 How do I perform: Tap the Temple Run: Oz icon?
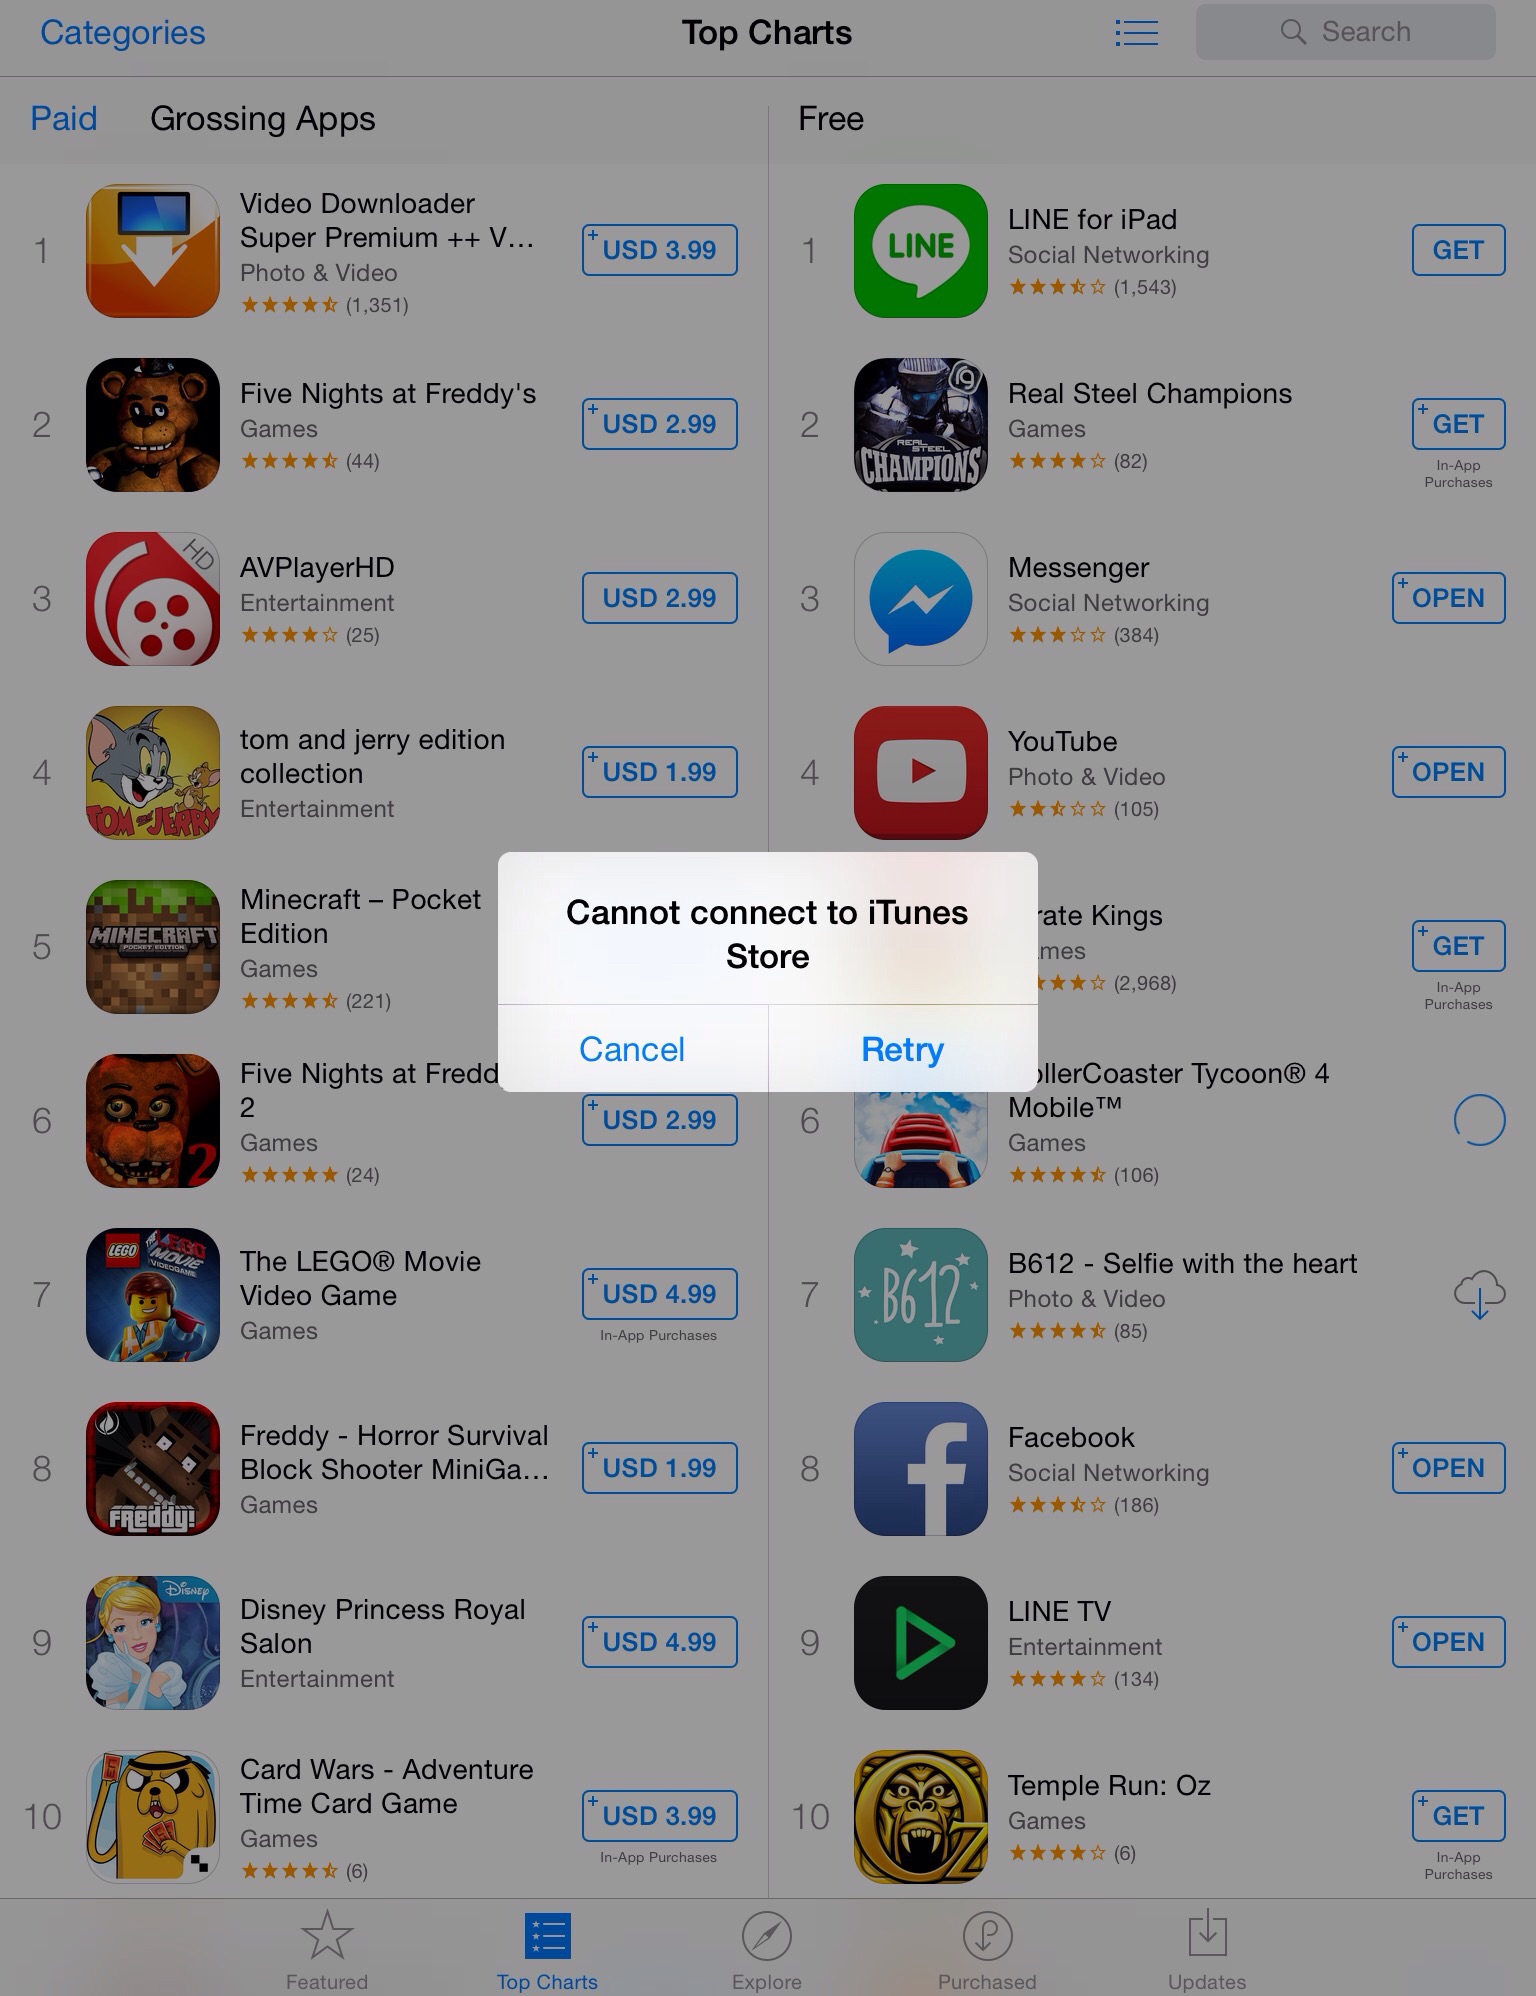pos(921,1817)
